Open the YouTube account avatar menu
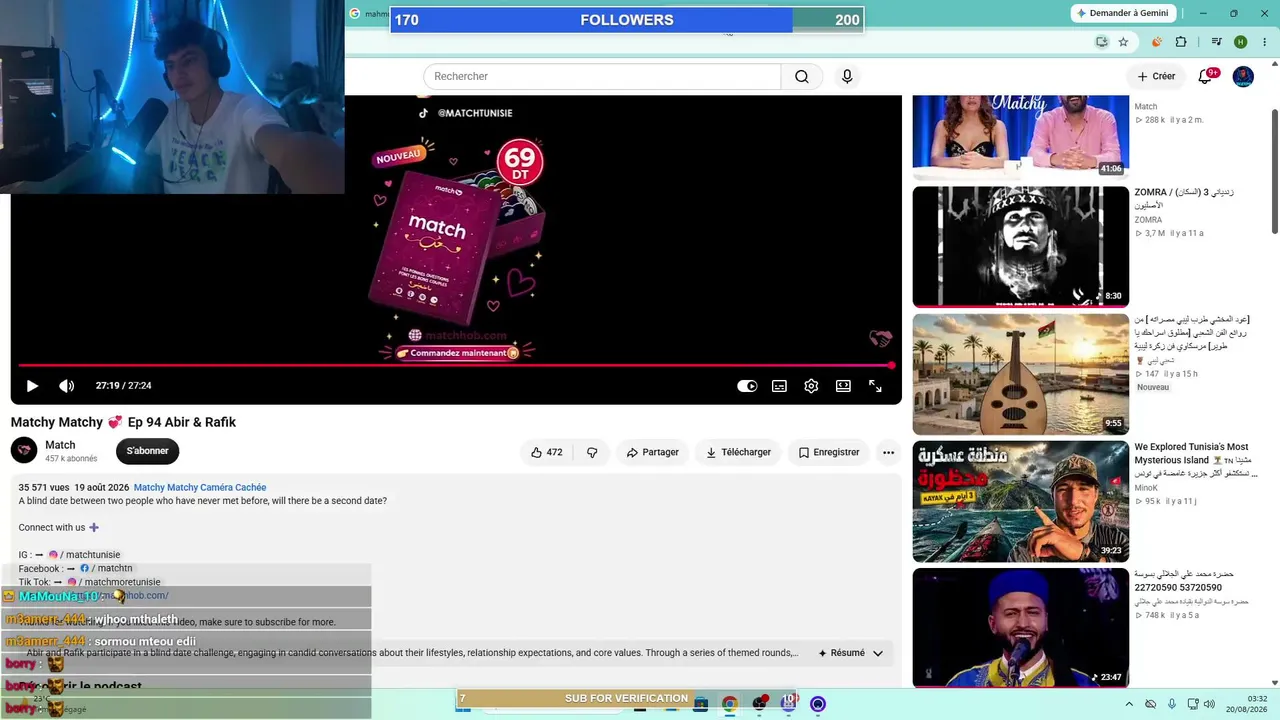The width and height of the screenshot is (1280, 720). point(1243,76)
